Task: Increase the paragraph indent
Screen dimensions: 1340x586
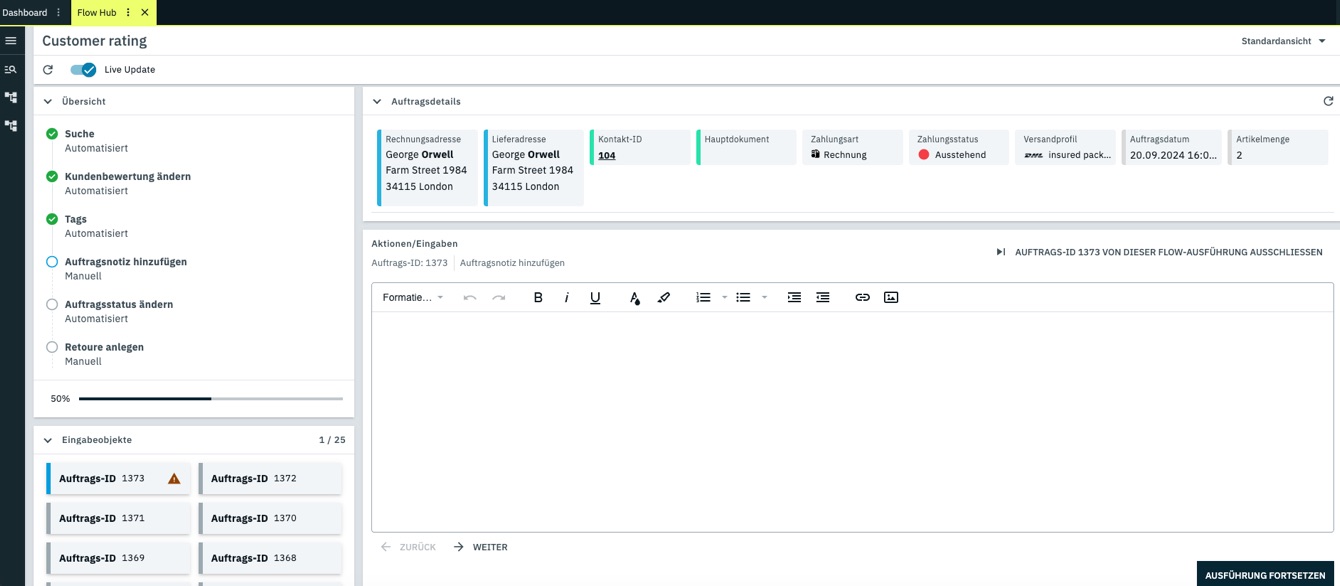Action: coord(794,297)
